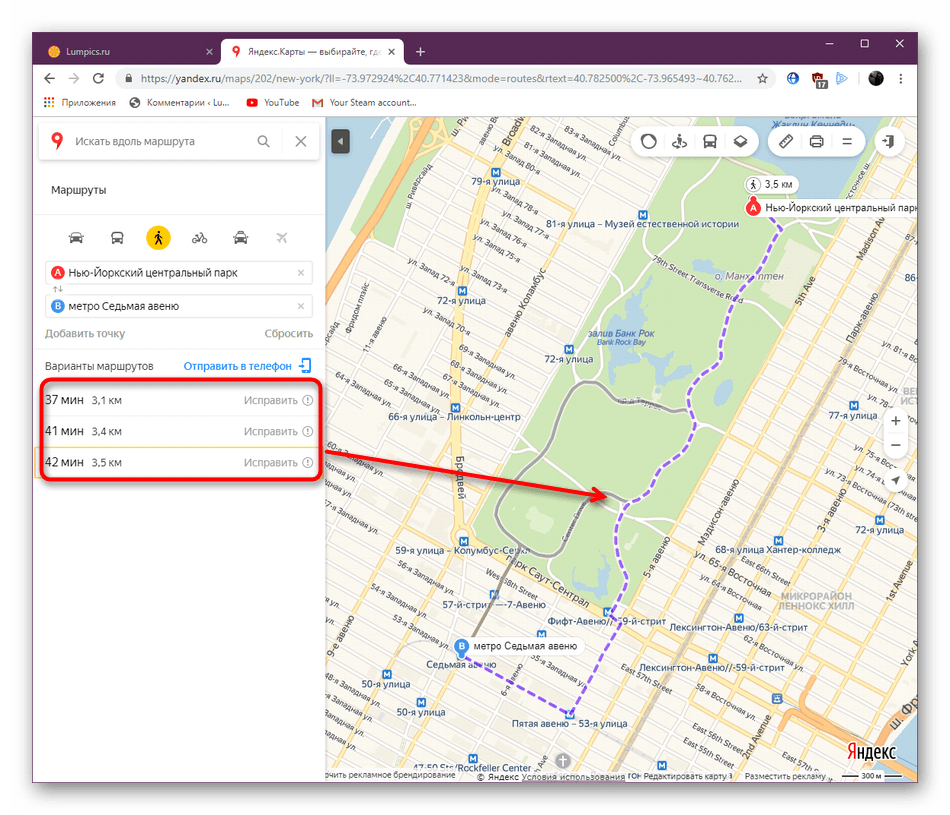Clear the point B Seventh Avenue field

tap(301, 306)
